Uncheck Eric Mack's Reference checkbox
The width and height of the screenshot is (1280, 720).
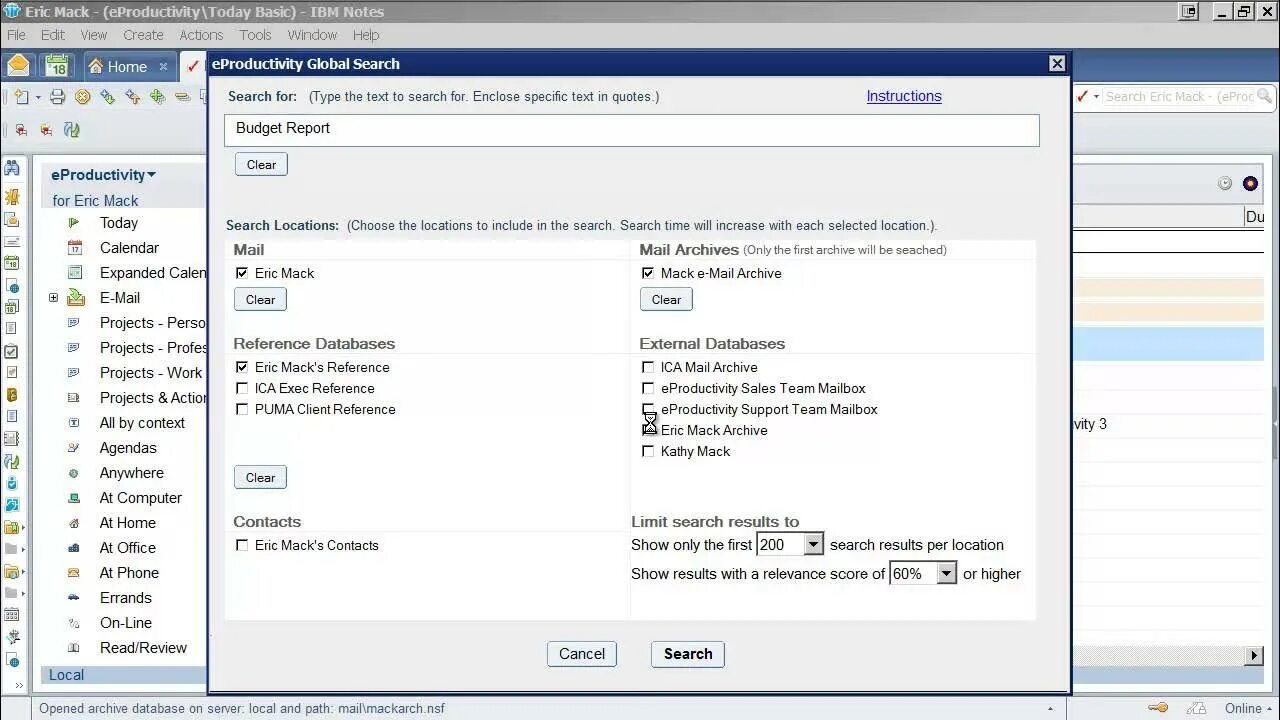click(x=242, y=367)
